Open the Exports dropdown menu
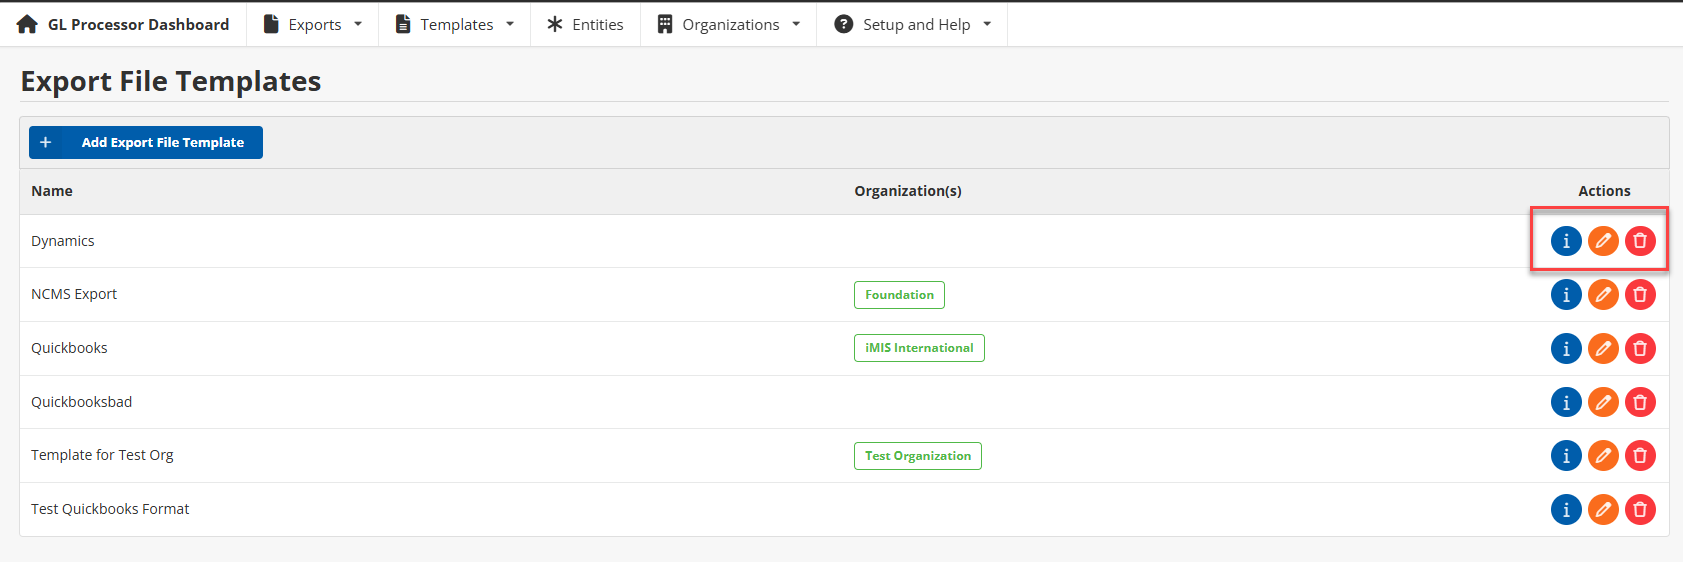1683x562 pixels. tap(313, 24)
